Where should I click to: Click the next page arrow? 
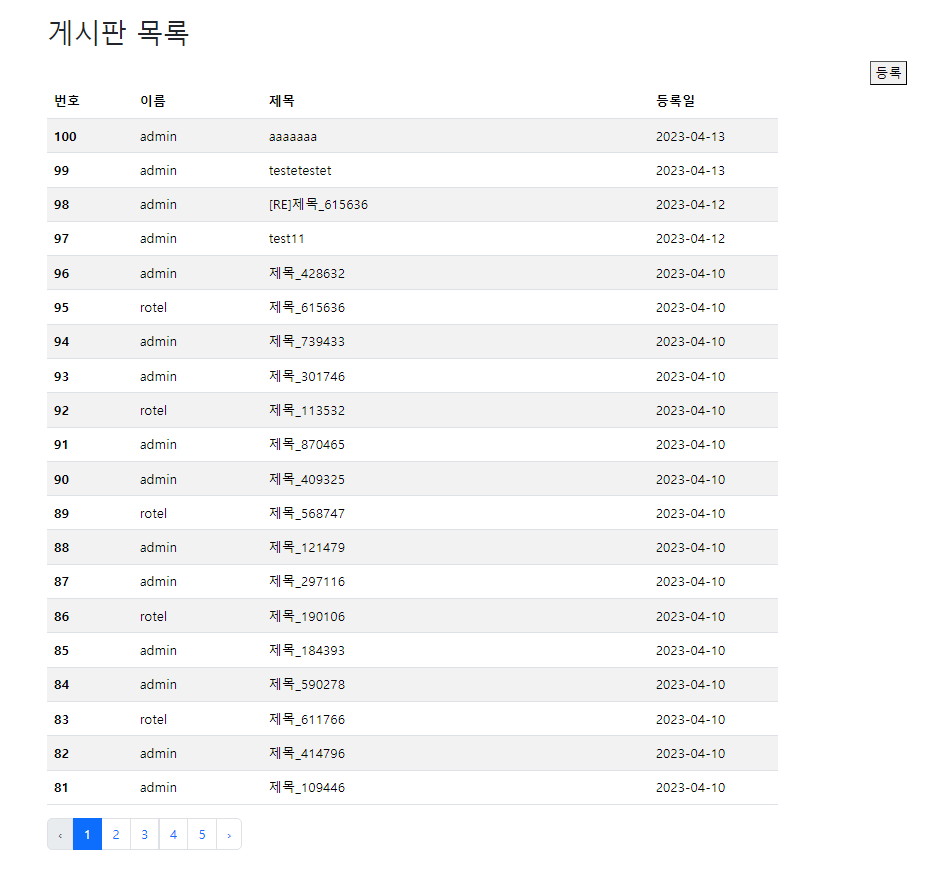point(229,834)
